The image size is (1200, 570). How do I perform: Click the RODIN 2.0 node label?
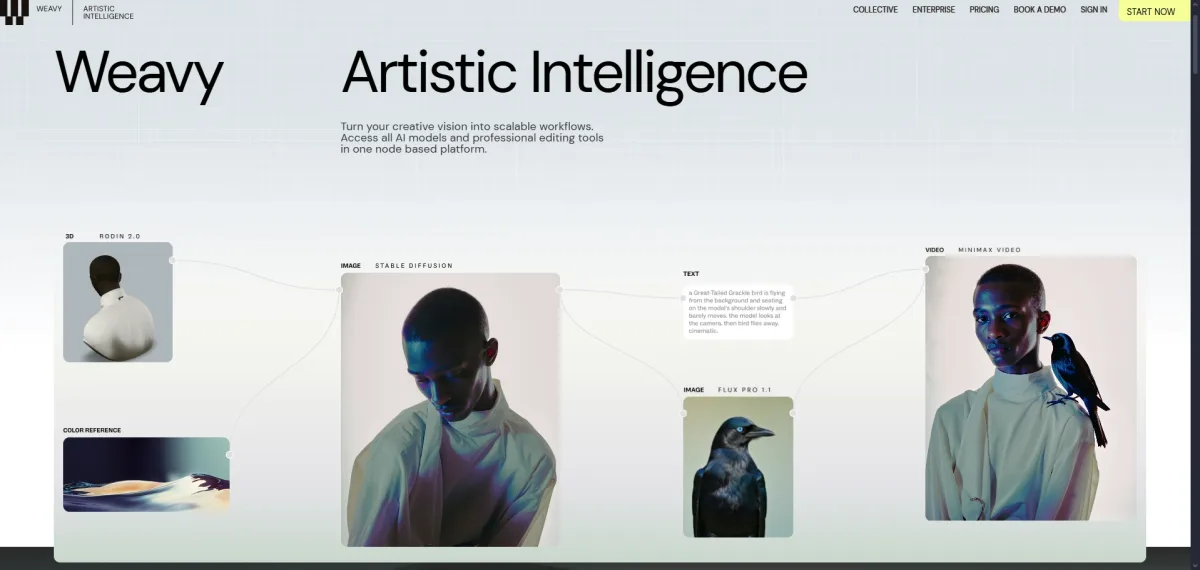tap(120, 236)
